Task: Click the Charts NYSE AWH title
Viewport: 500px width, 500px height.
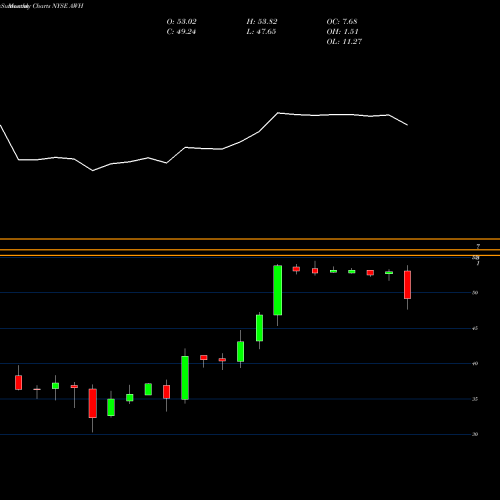Action: (x=58, y=6)
